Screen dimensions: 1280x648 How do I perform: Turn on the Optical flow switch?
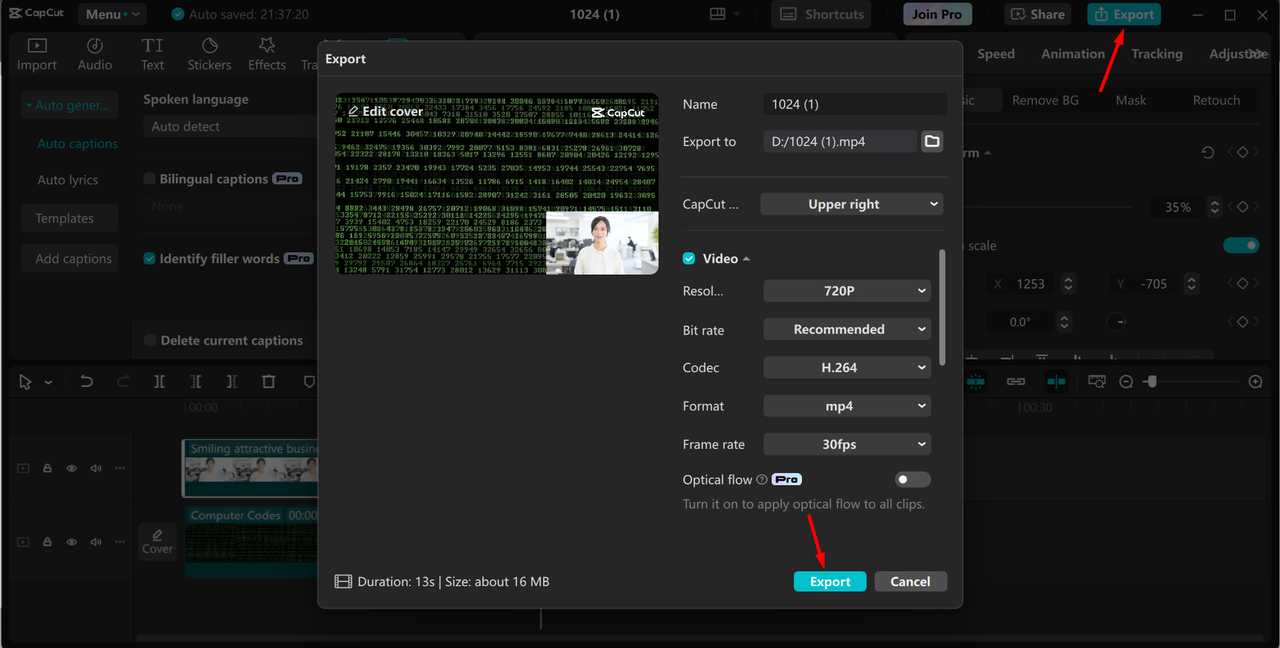[x=913, y=479]
